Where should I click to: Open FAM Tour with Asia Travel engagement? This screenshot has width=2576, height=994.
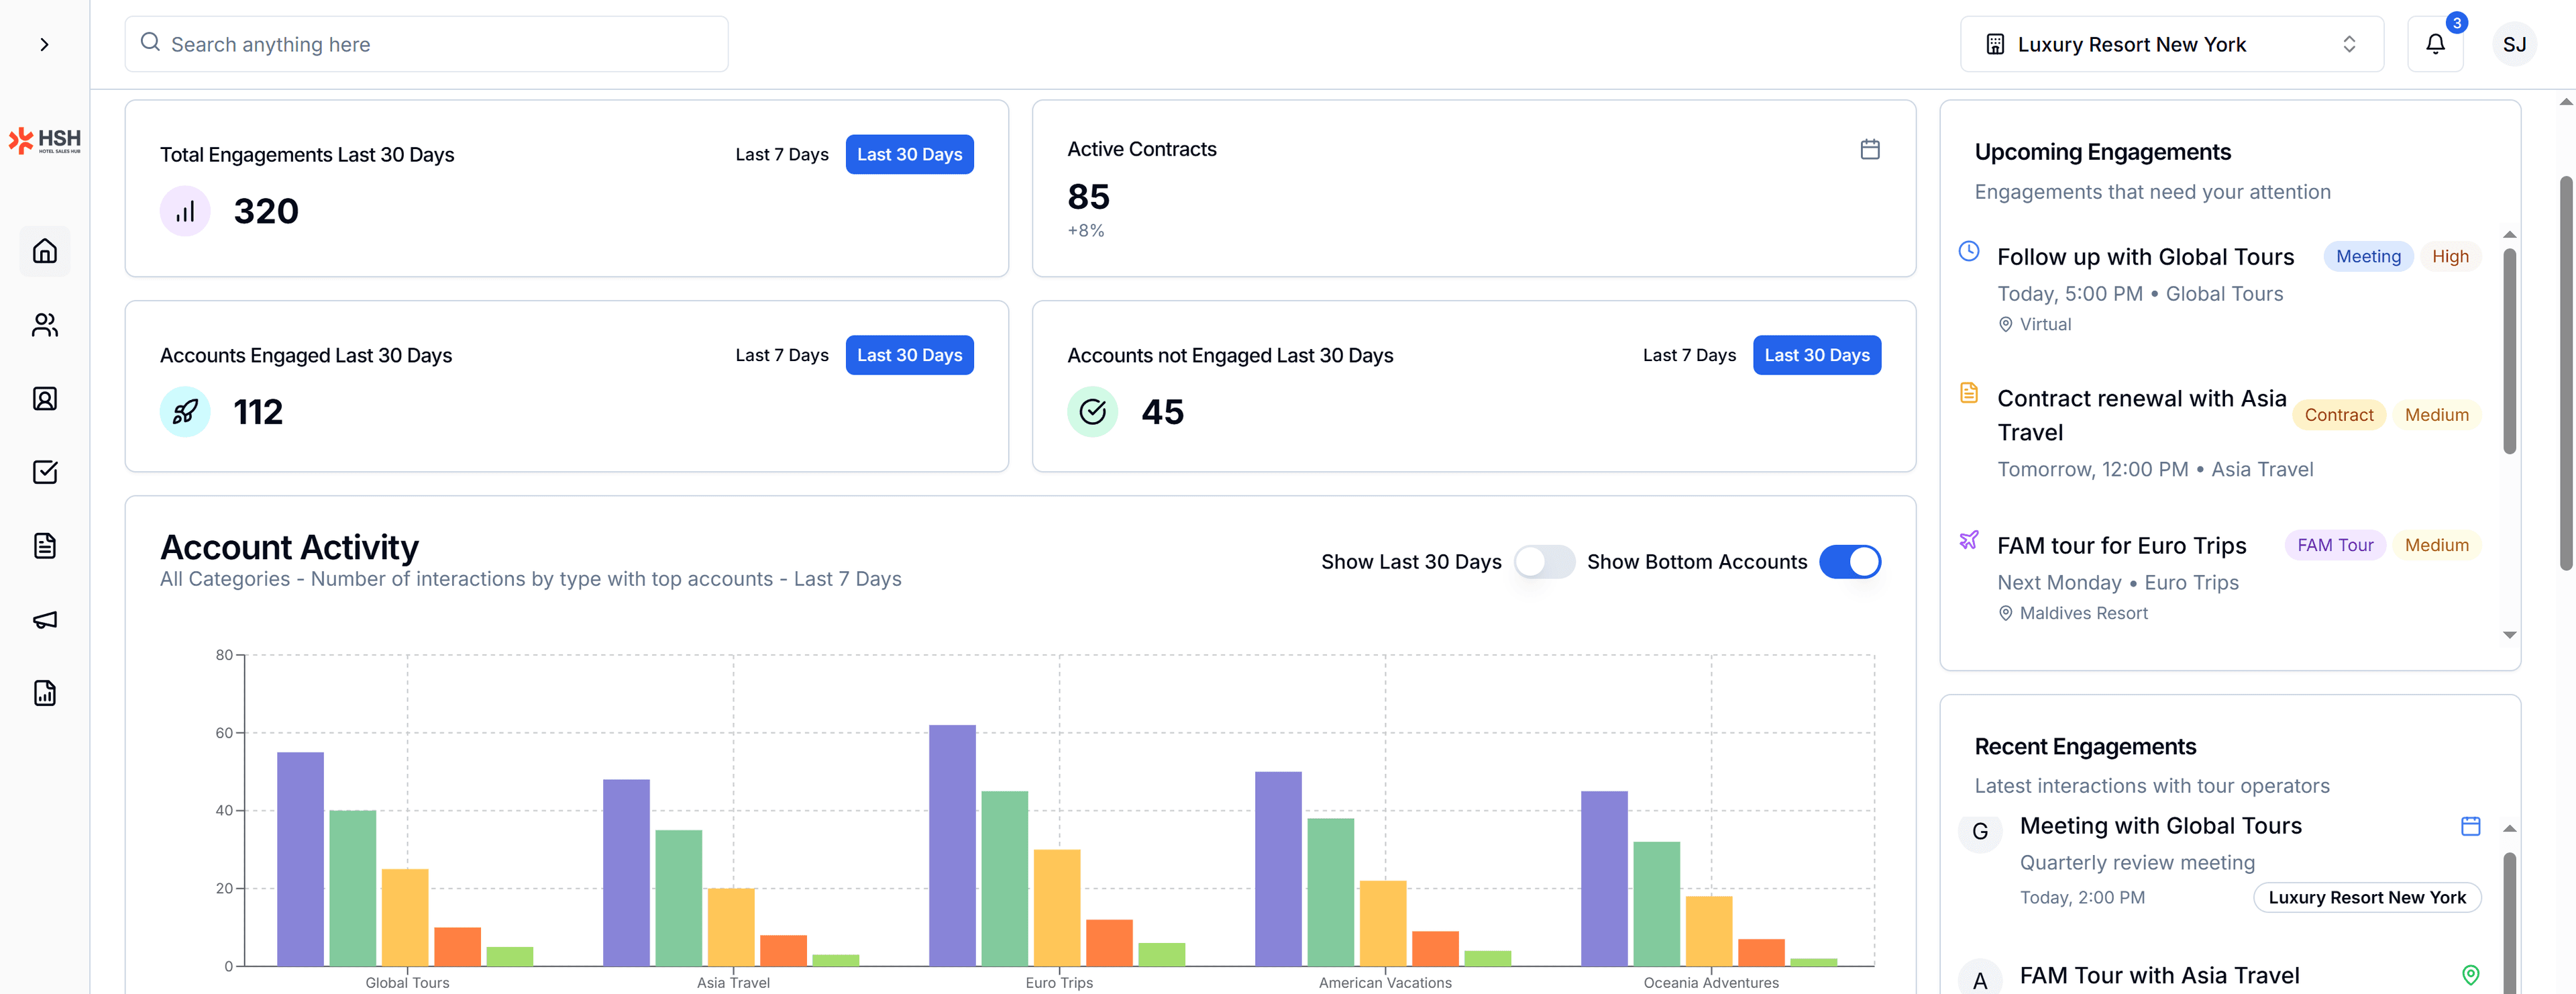pos(2159,975)
